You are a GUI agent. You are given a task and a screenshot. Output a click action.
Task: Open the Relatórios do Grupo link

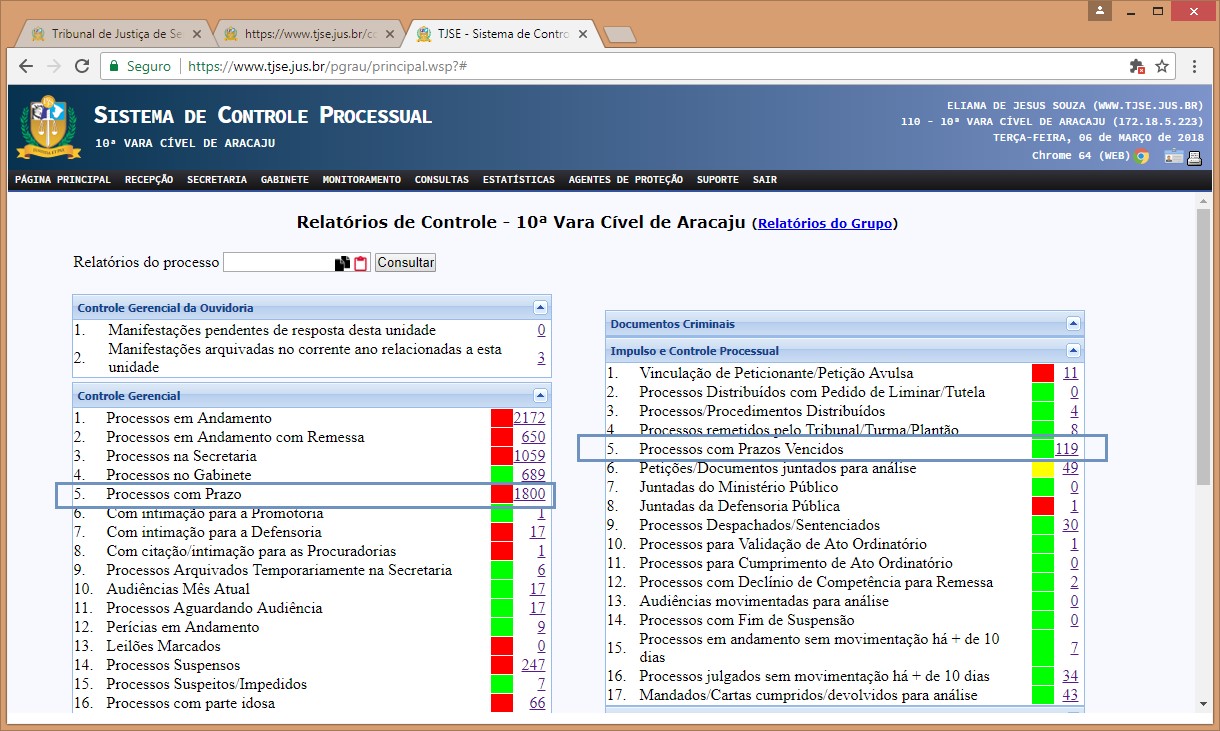825,224
